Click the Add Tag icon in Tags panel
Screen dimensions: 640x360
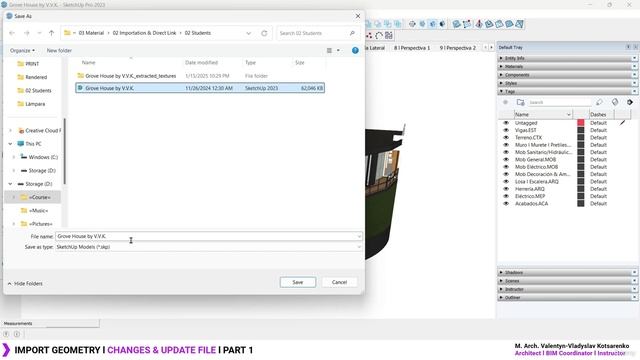pyautogui.click(x=506, y=102)
